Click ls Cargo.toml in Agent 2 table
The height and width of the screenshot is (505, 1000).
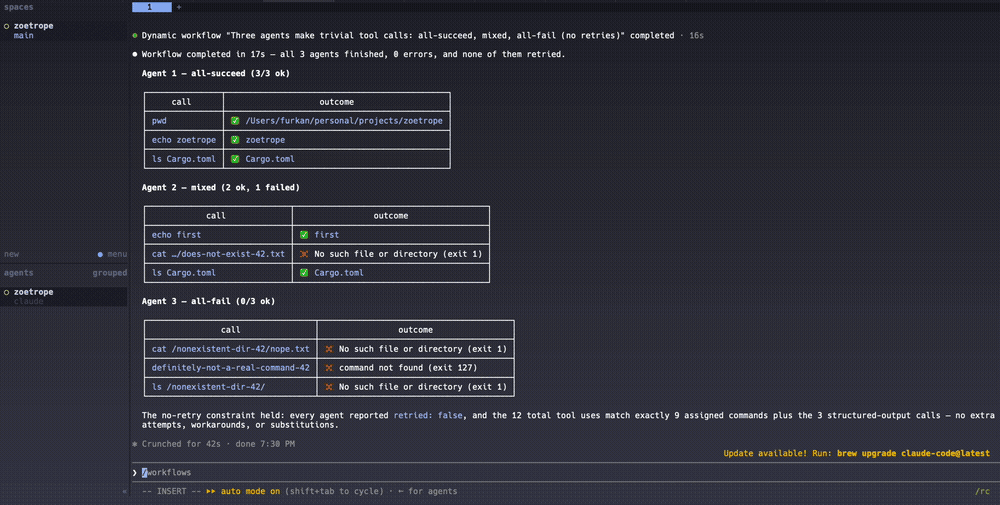[218, 272]
